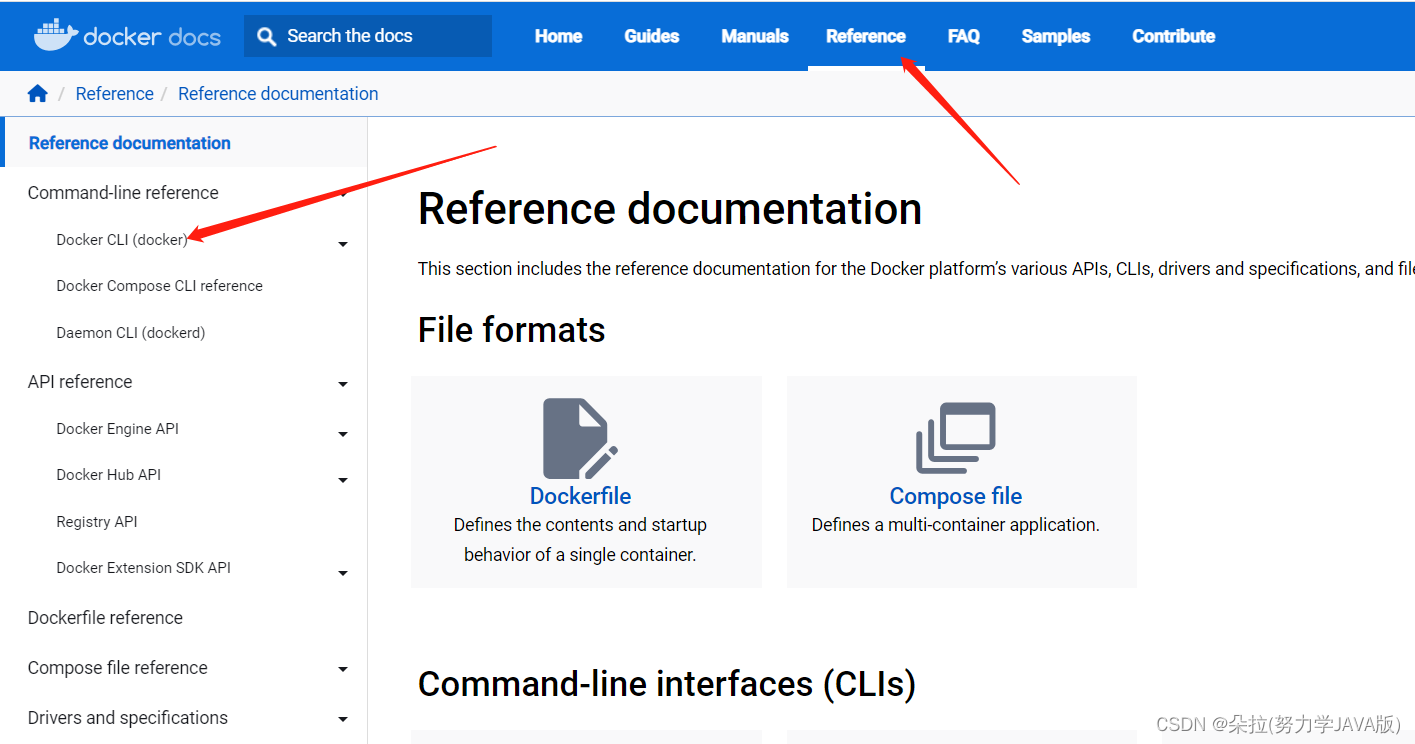Expand the Docker CLI (docker) arrow
This screenshot has width=1415, height=744.
pyautogui.click(x=343, y=244)
